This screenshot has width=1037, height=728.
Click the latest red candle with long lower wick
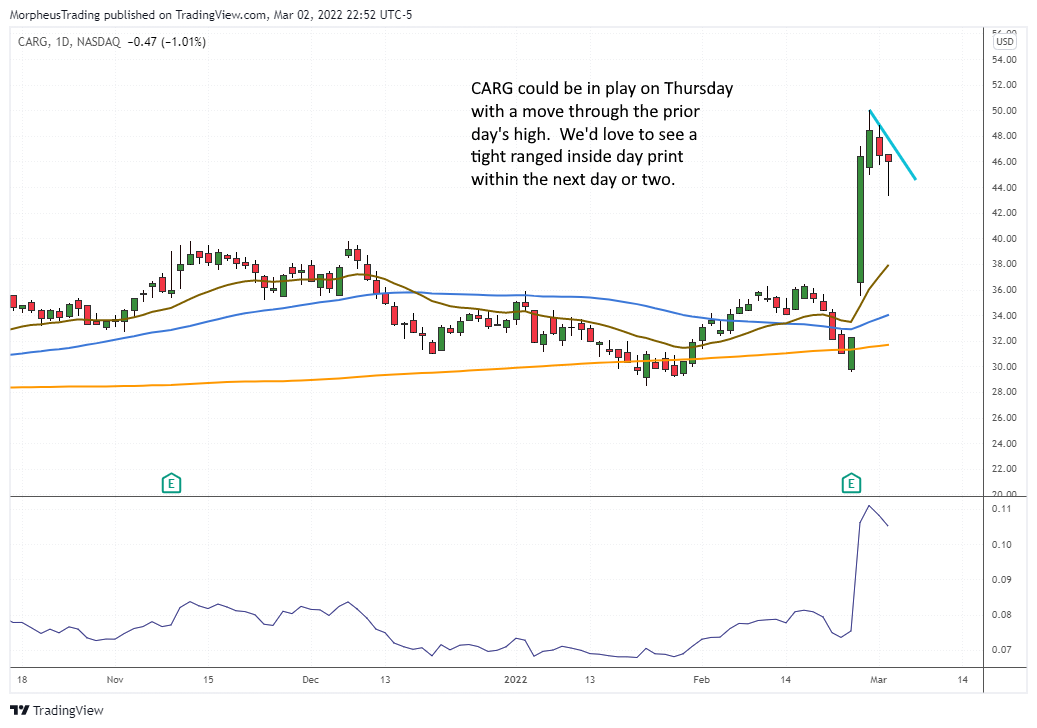tap(889, 159)
